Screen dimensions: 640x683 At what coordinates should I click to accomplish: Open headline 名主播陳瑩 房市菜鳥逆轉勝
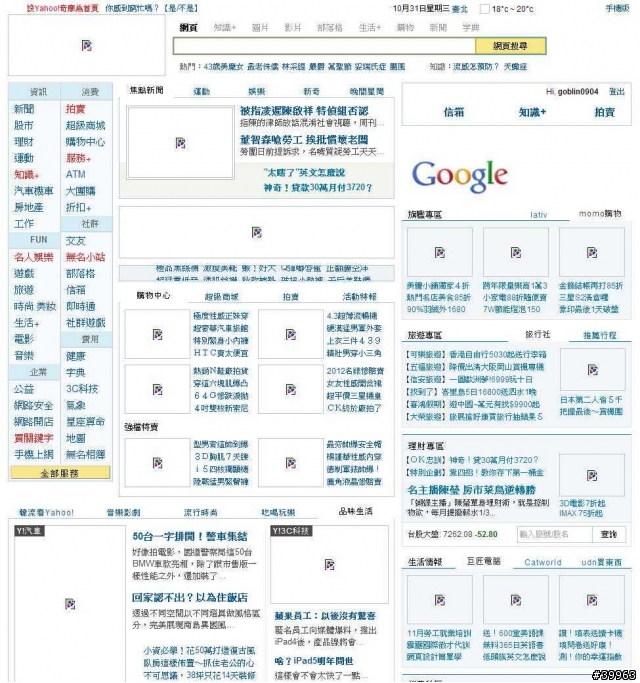point(471,490)
